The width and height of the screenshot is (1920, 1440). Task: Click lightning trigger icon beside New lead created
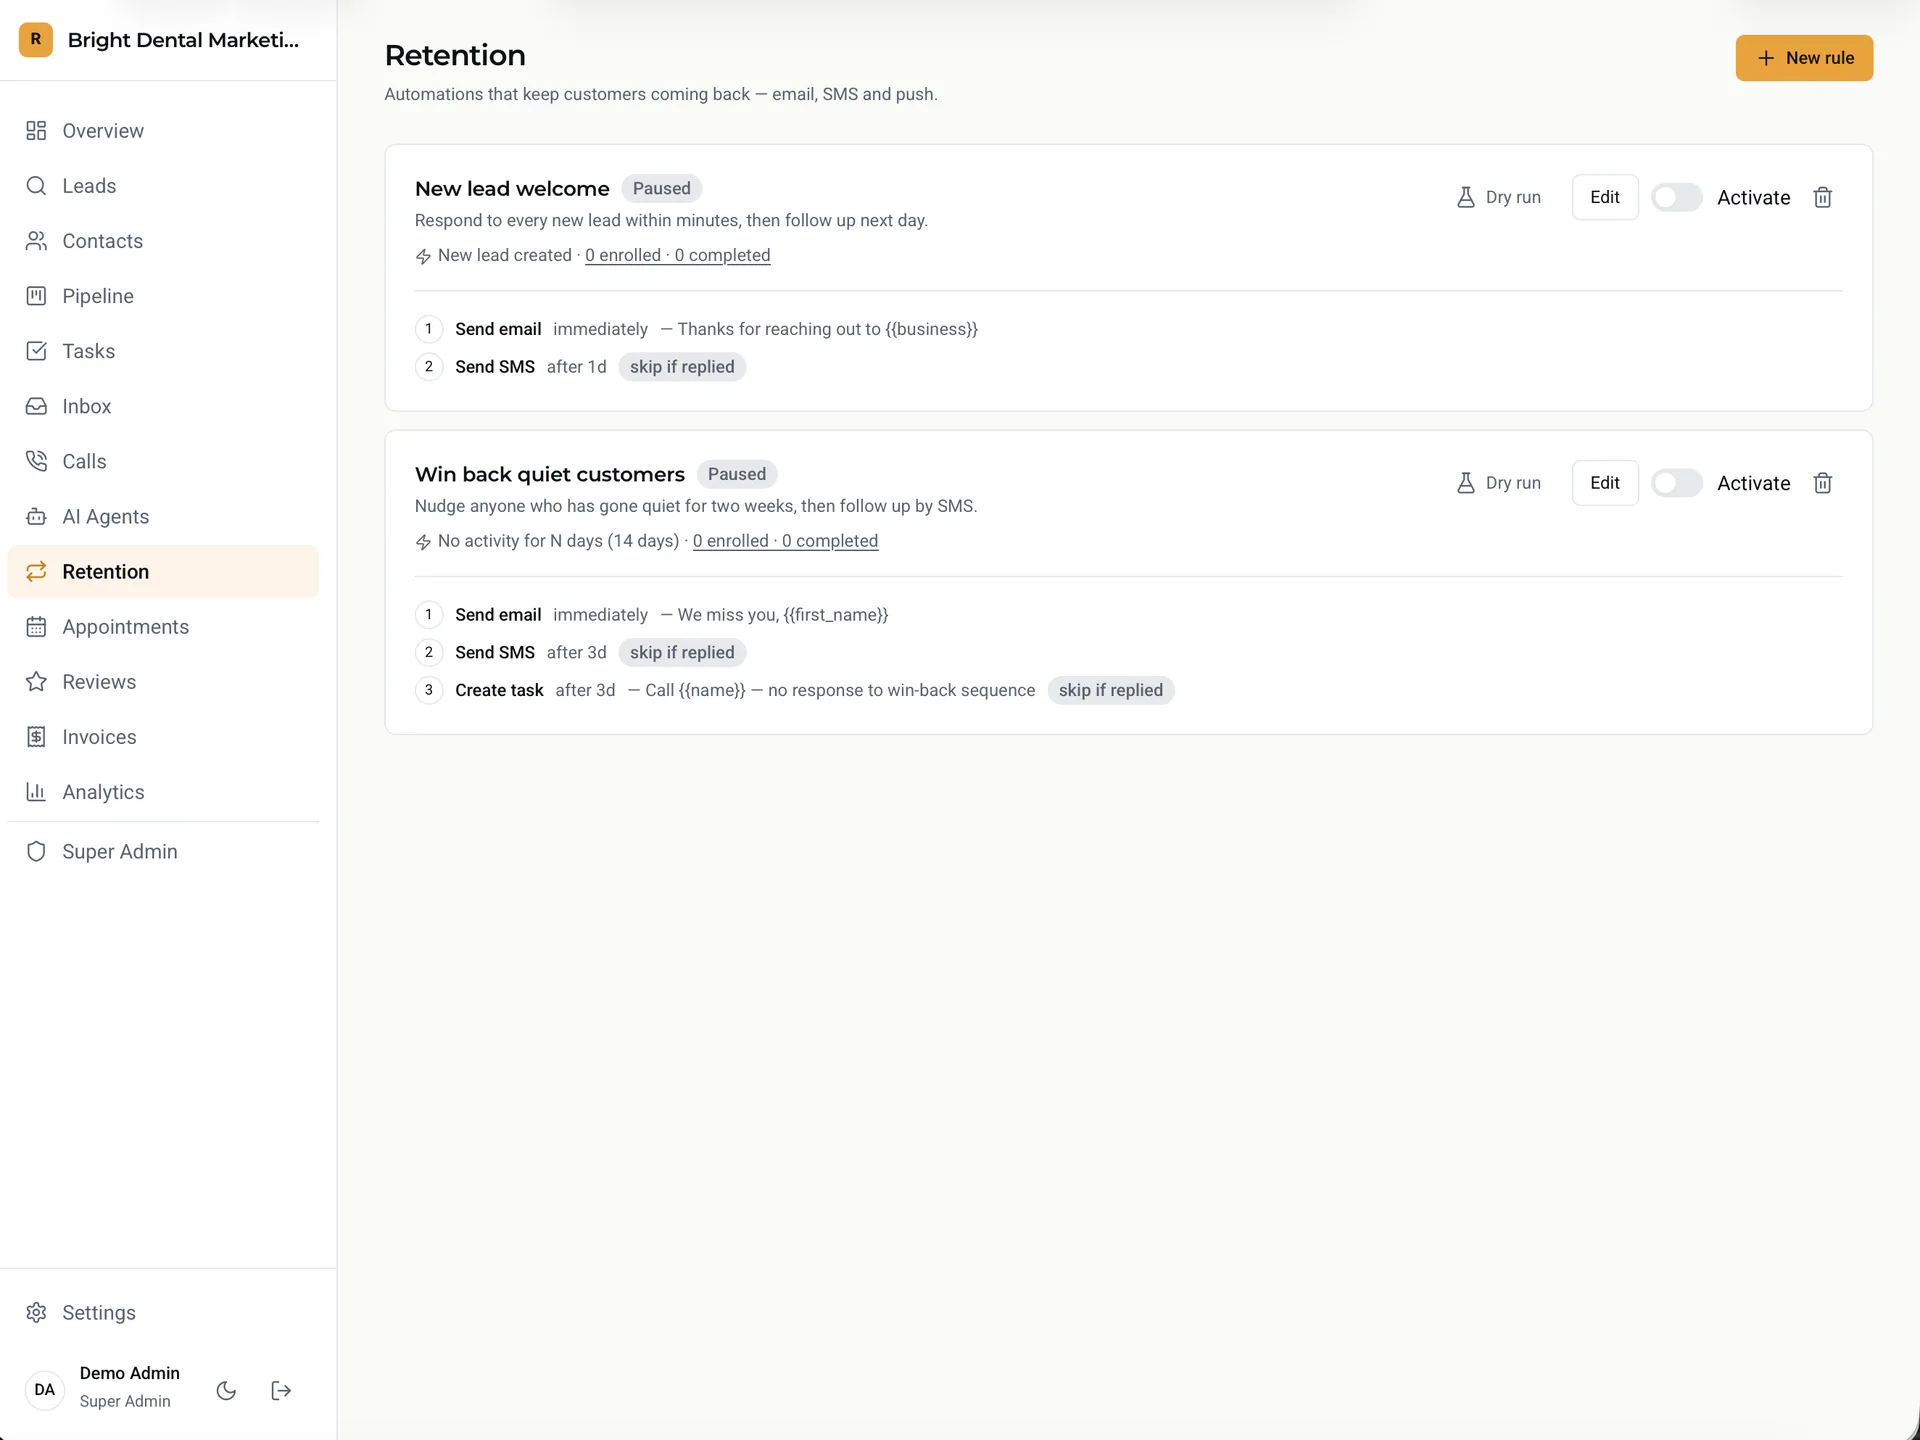(423, 256)
